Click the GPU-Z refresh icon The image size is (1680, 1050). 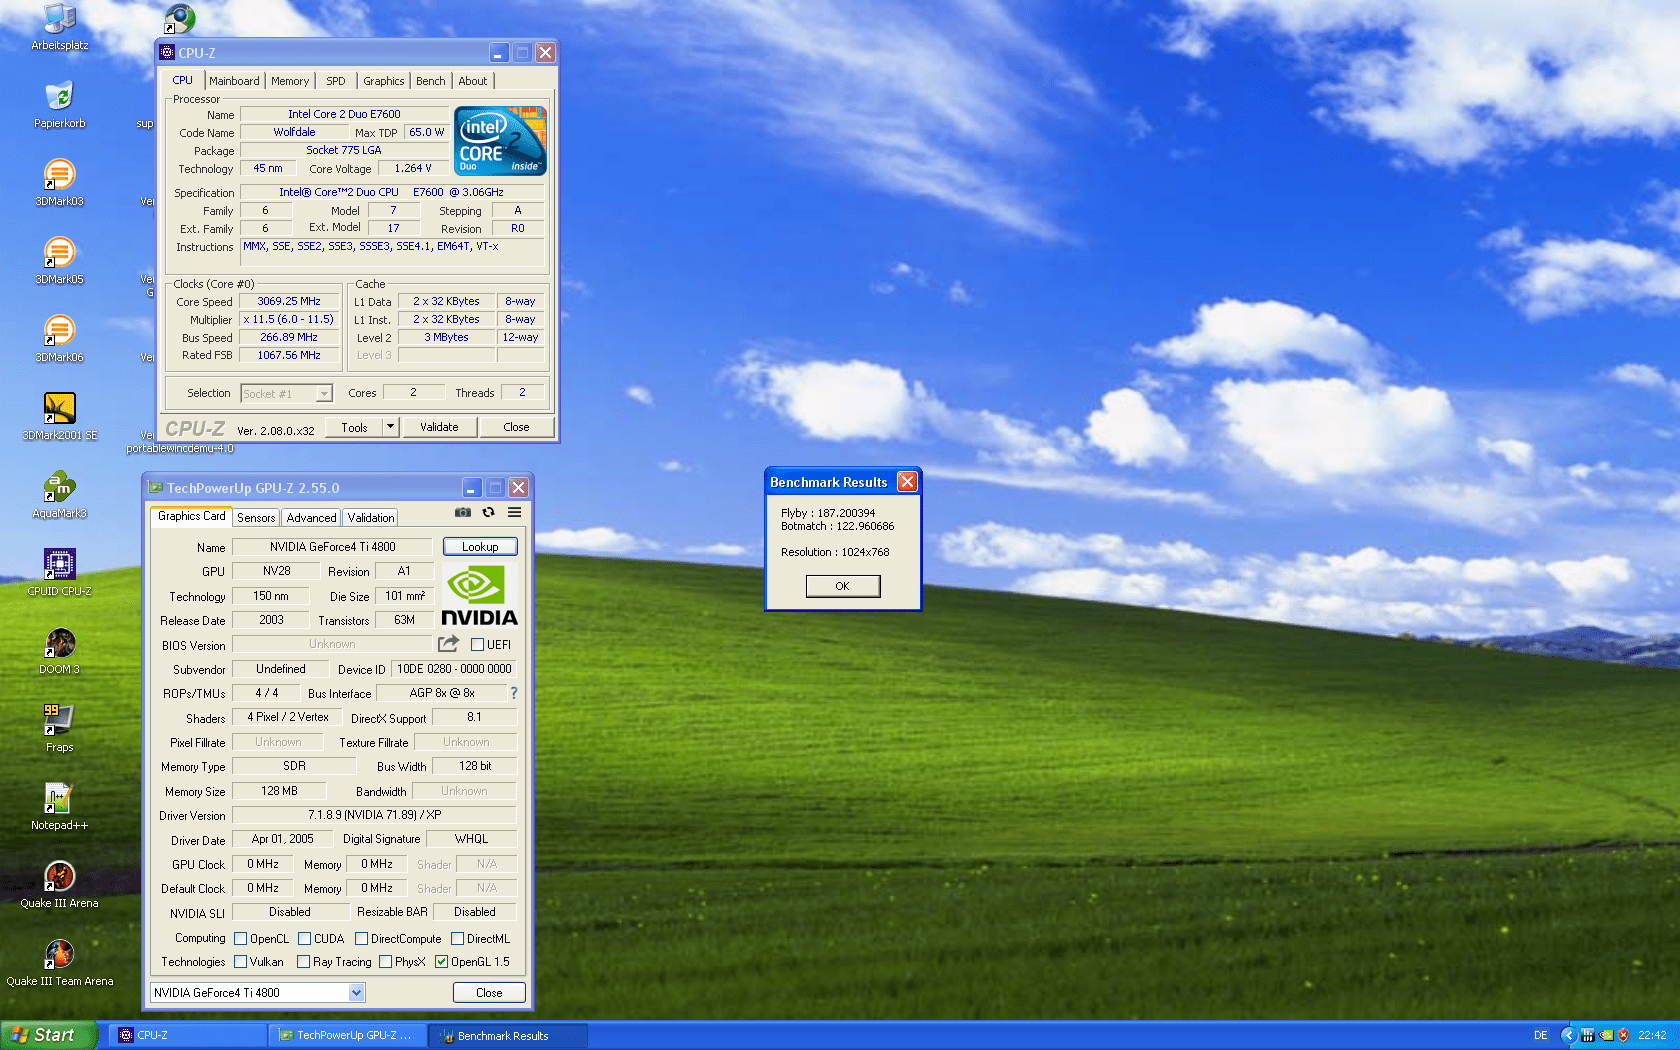(x=489, y=512)
